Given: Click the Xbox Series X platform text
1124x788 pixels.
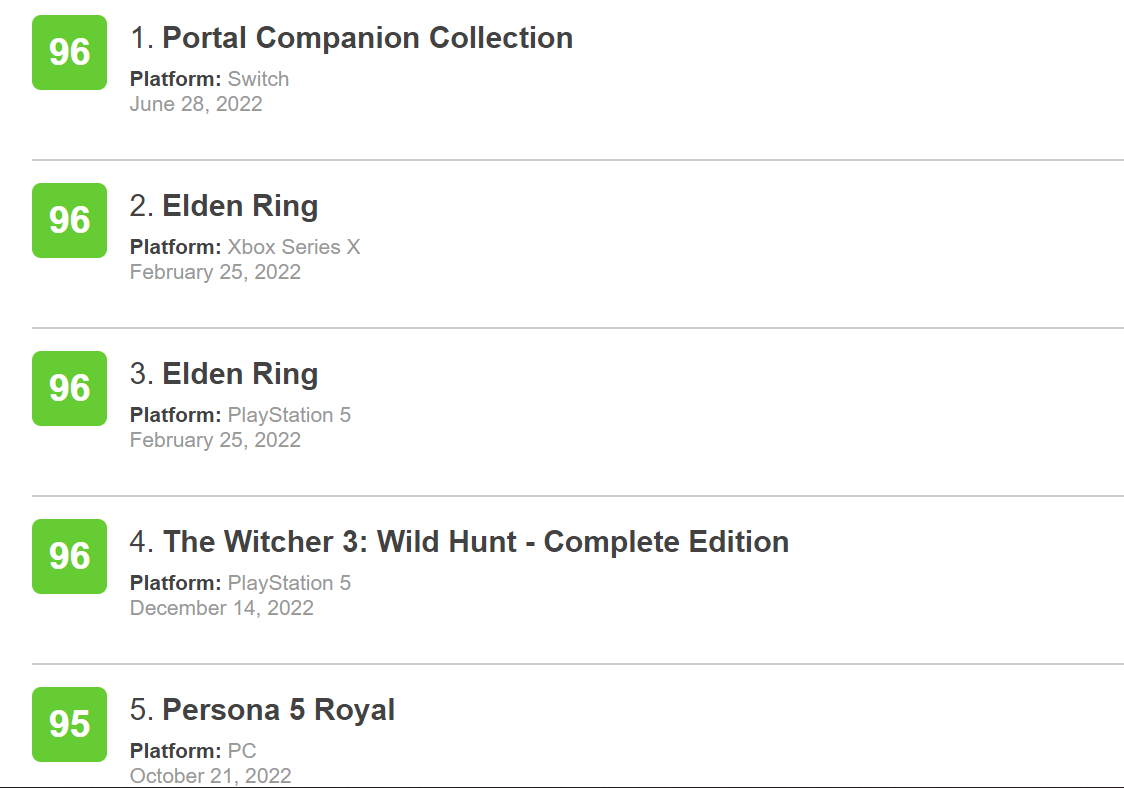Looking at the screenshot, I should [294, 247].
